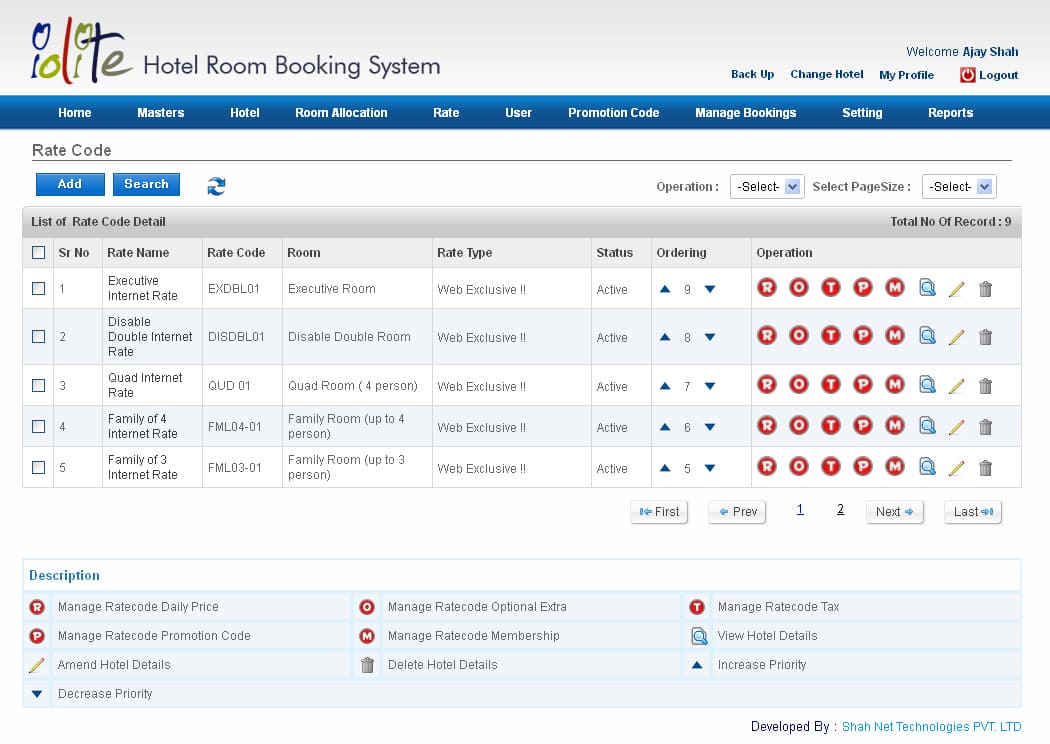1050x744 pixels.
Task: Open Manage Ratecode Promotion Code for Family of 4 rate
Action: [862, 426]
